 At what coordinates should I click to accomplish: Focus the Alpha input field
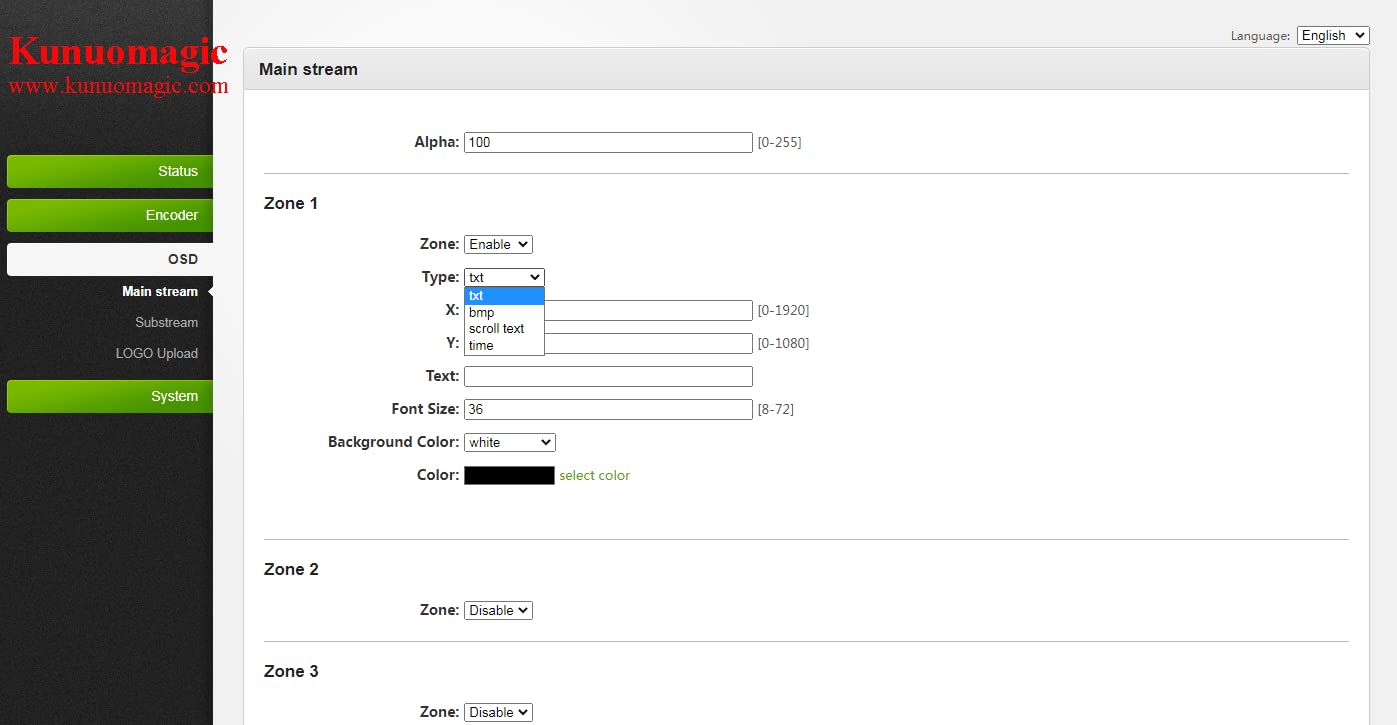click(608, 142)
